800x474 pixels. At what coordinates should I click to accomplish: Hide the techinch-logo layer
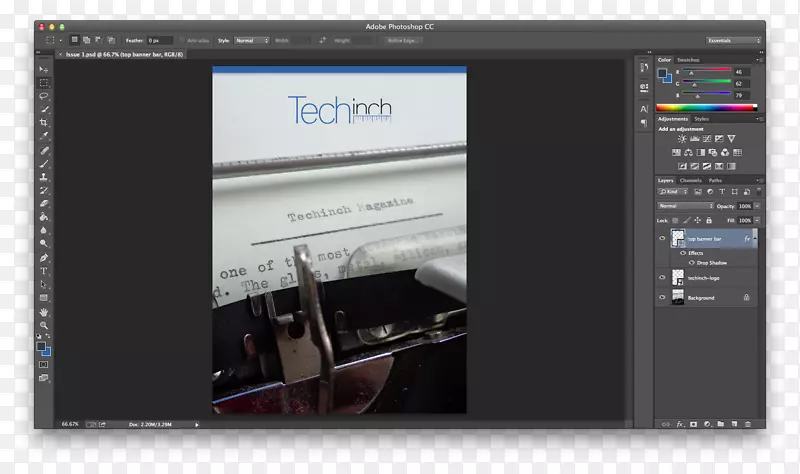point(662,278)
